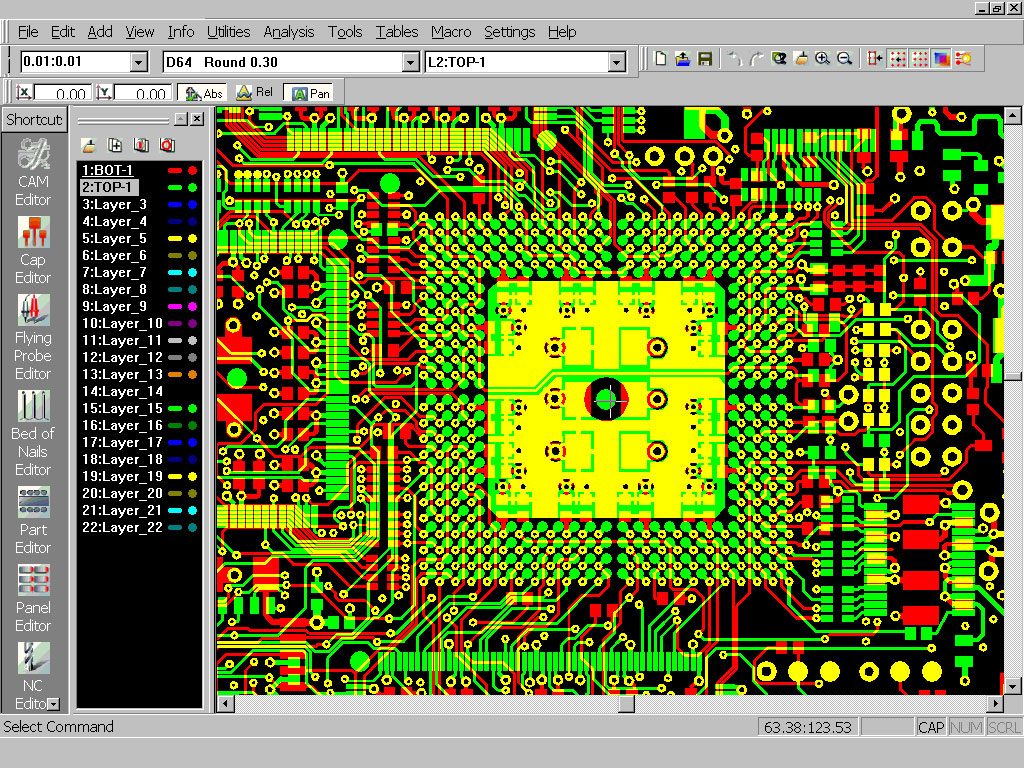Open the D64 Round 0.30 aperture dropdown

click(410, 62)
